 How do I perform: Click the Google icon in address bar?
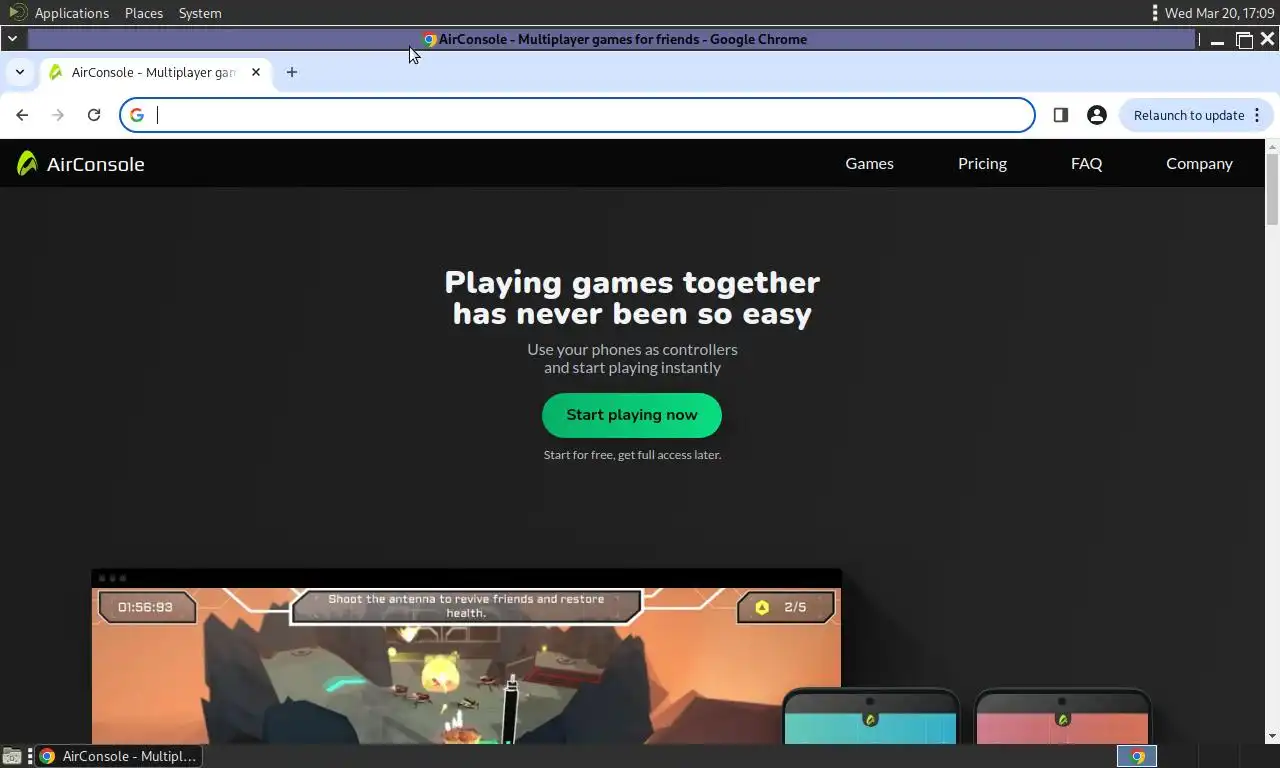[x=137, y=115]
